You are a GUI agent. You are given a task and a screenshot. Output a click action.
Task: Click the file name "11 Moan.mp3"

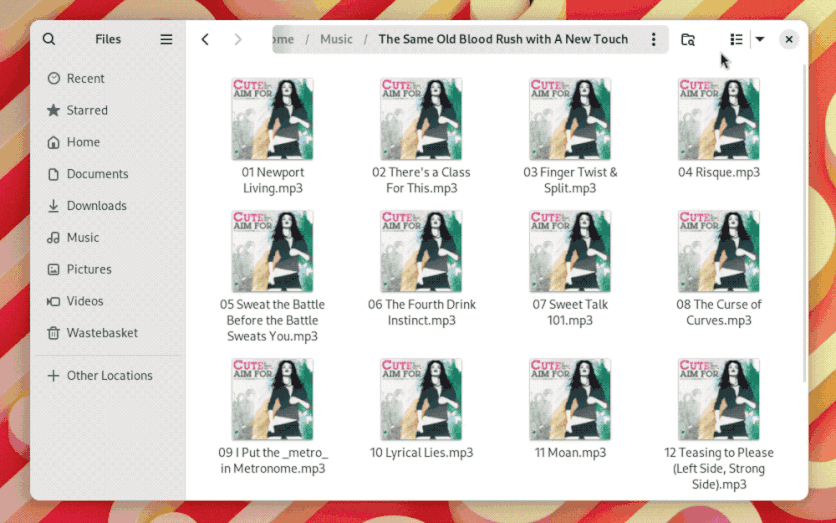570,453
